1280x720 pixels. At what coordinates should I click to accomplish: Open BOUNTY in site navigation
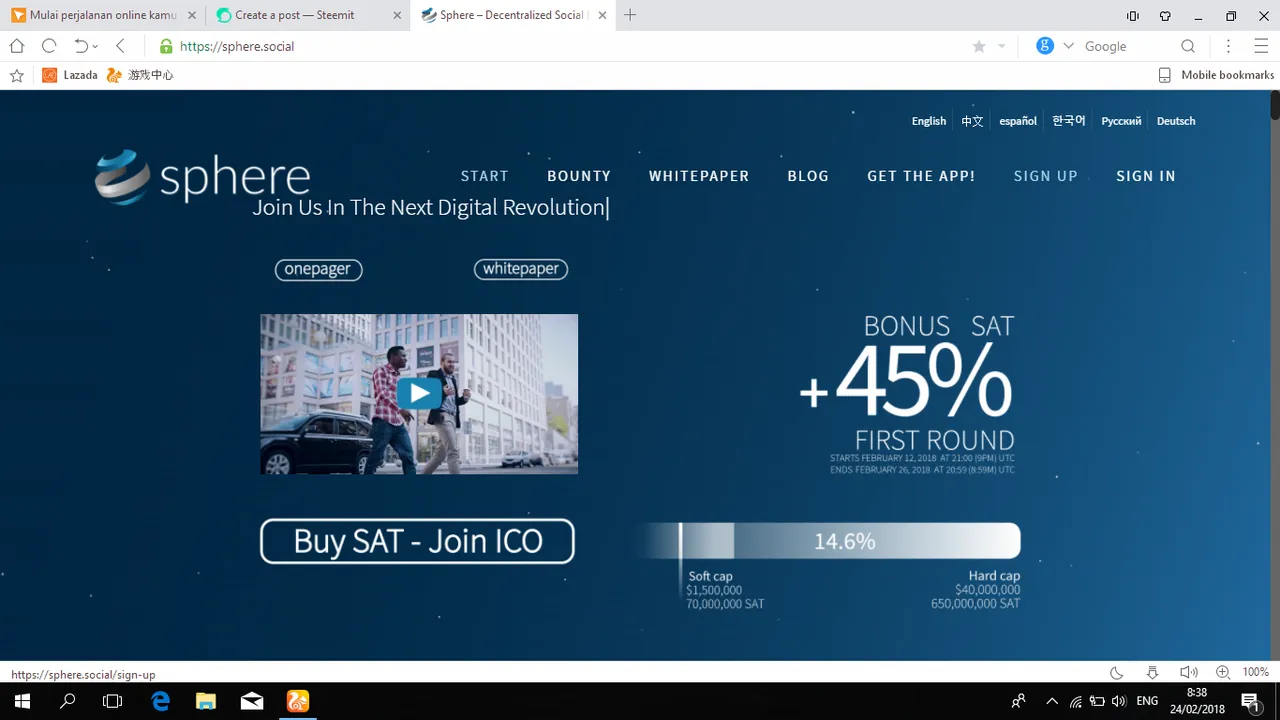tap(579, 176)
